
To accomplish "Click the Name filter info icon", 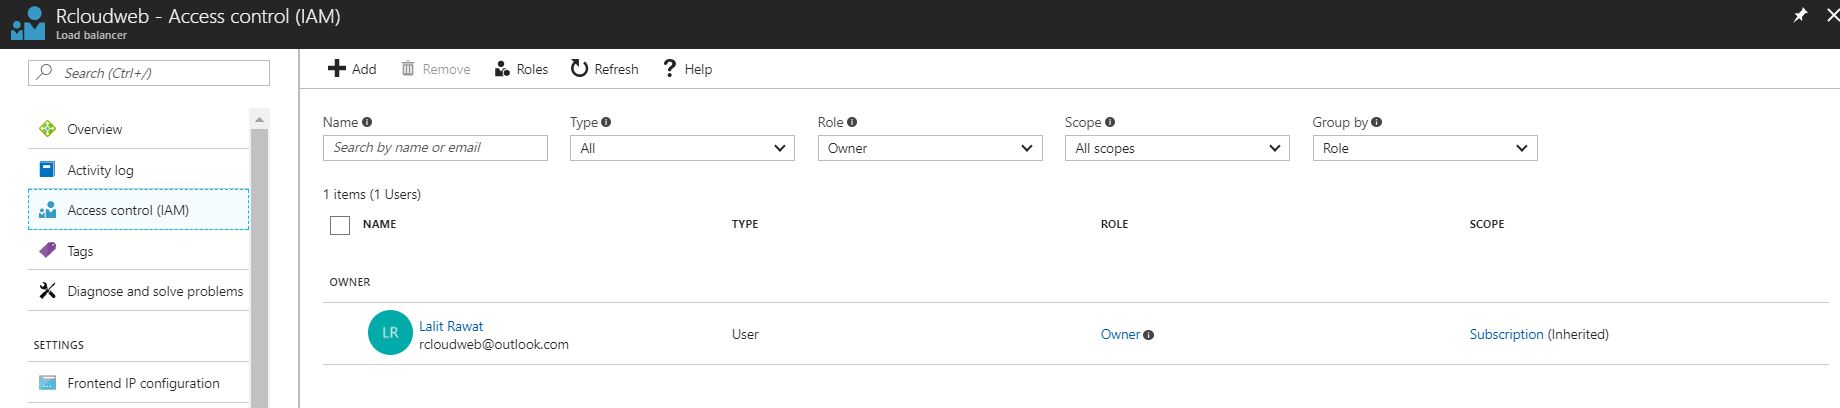I will point(367,122).
